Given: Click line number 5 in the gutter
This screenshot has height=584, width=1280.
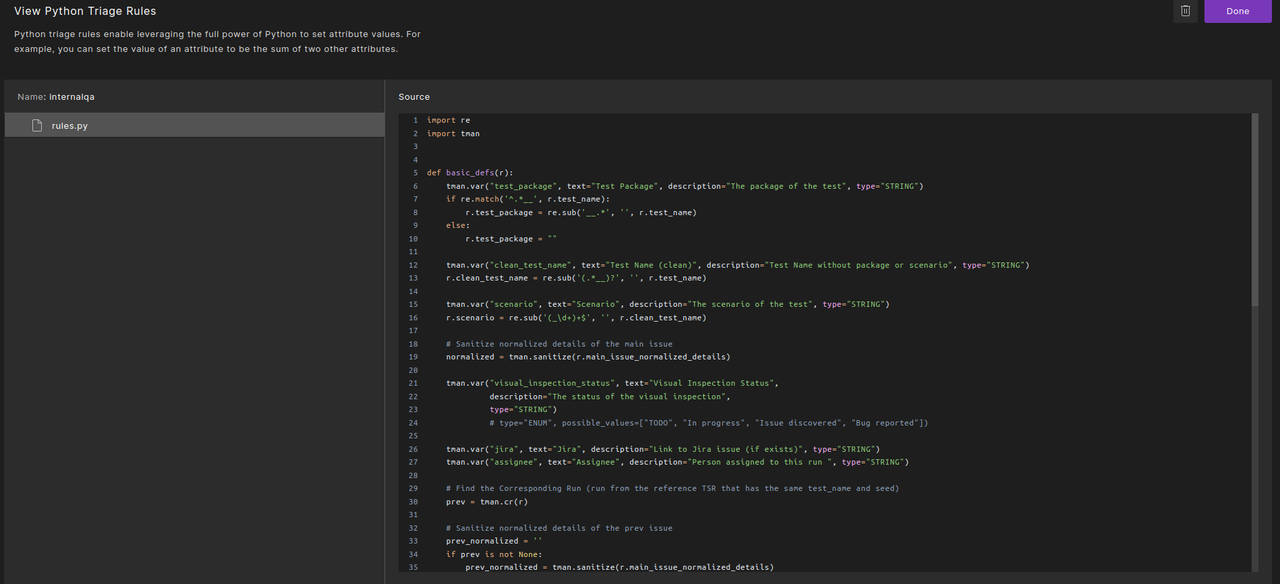Looking at the screenshot, I should coord(415,173).
